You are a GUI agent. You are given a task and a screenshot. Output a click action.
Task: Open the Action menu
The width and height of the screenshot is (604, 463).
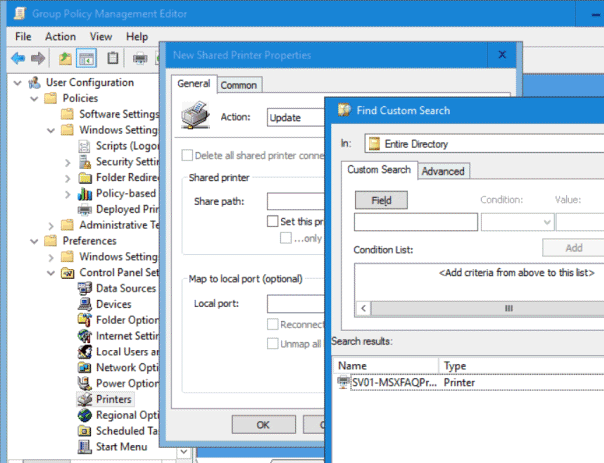click(60, 37)
